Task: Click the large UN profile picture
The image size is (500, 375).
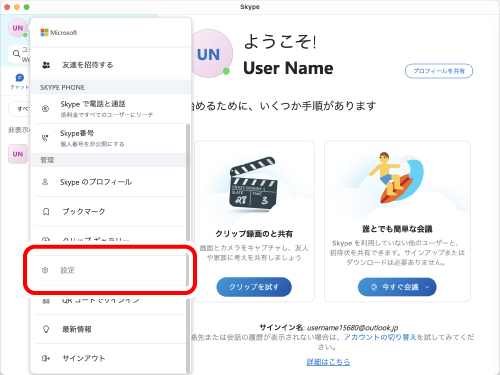Action: click(x=209, y=54)
